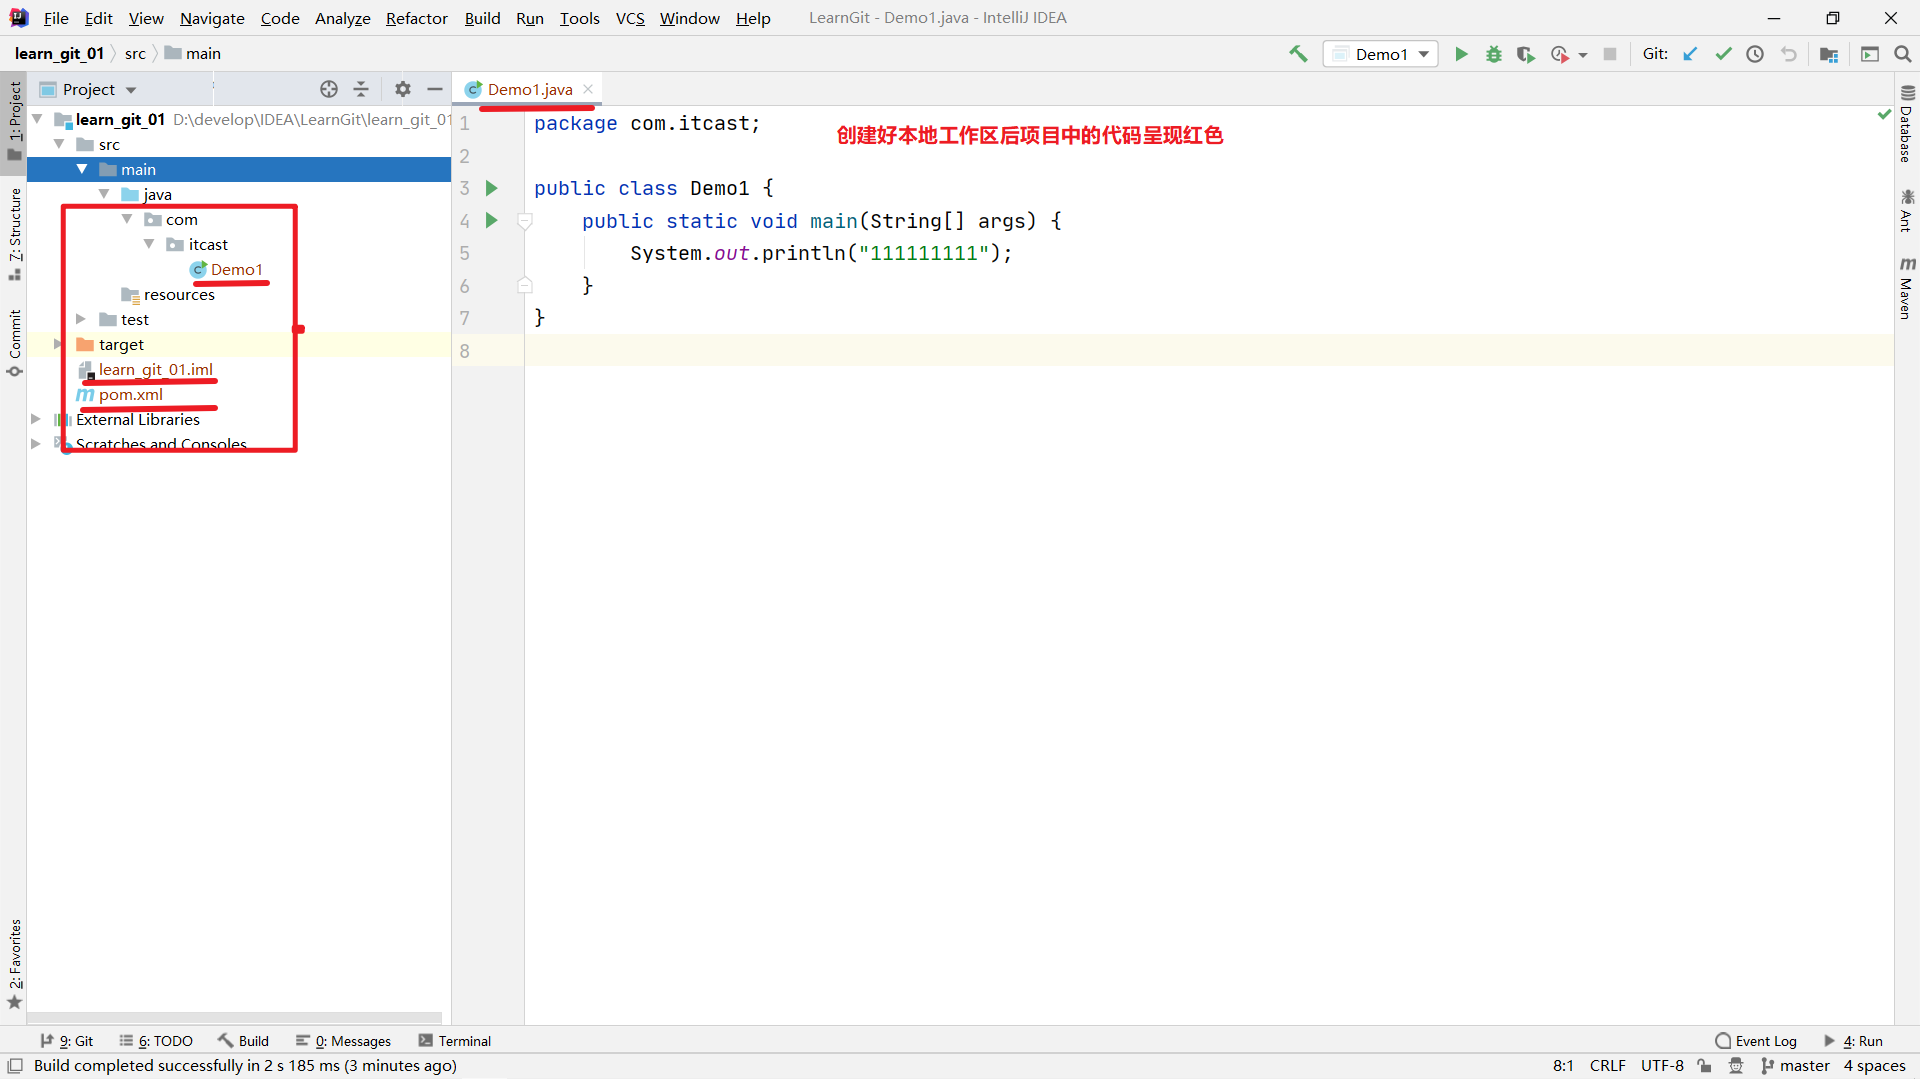Open Project Structure icon in toolbar
The width and height of the screenshot is (1920, 1079).
click(x=1828, y=54)
